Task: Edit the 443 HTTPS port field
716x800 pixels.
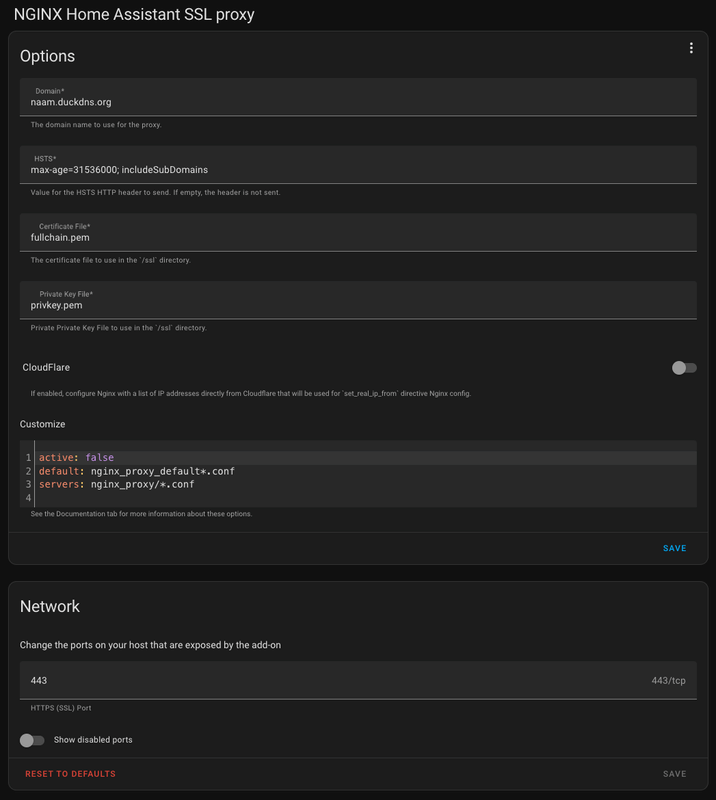Action: (x=358, y=680)
